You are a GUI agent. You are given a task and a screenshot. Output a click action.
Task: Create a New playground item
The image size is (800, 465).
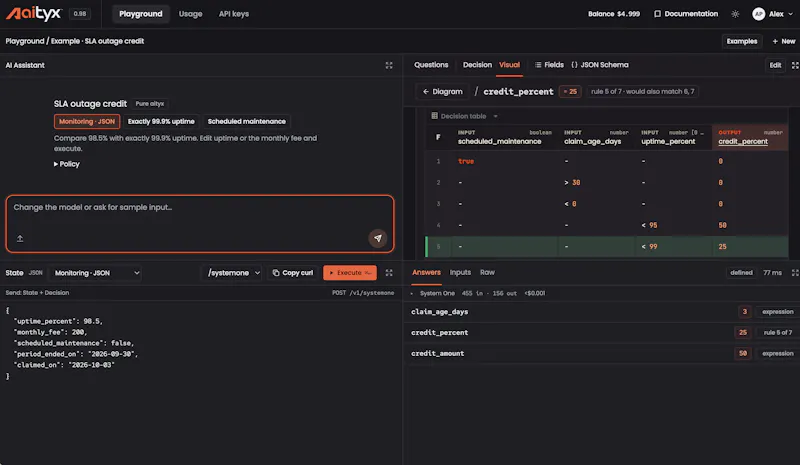coord(783,41)
